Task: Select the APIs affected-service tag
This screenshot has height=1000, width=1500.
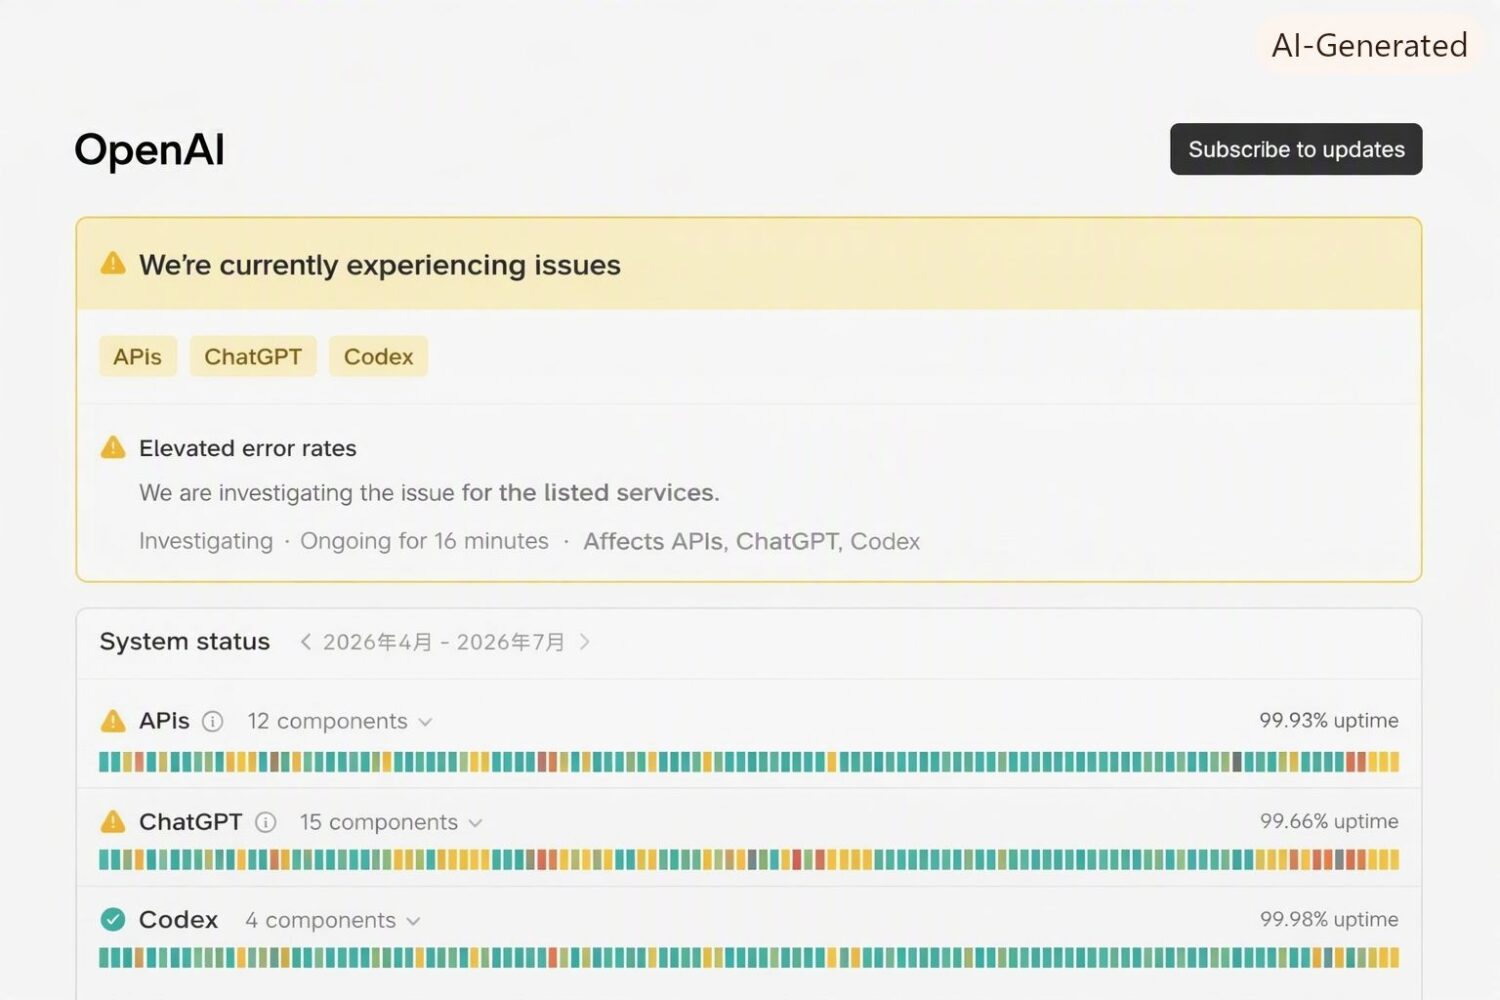Action: (138, 357)
